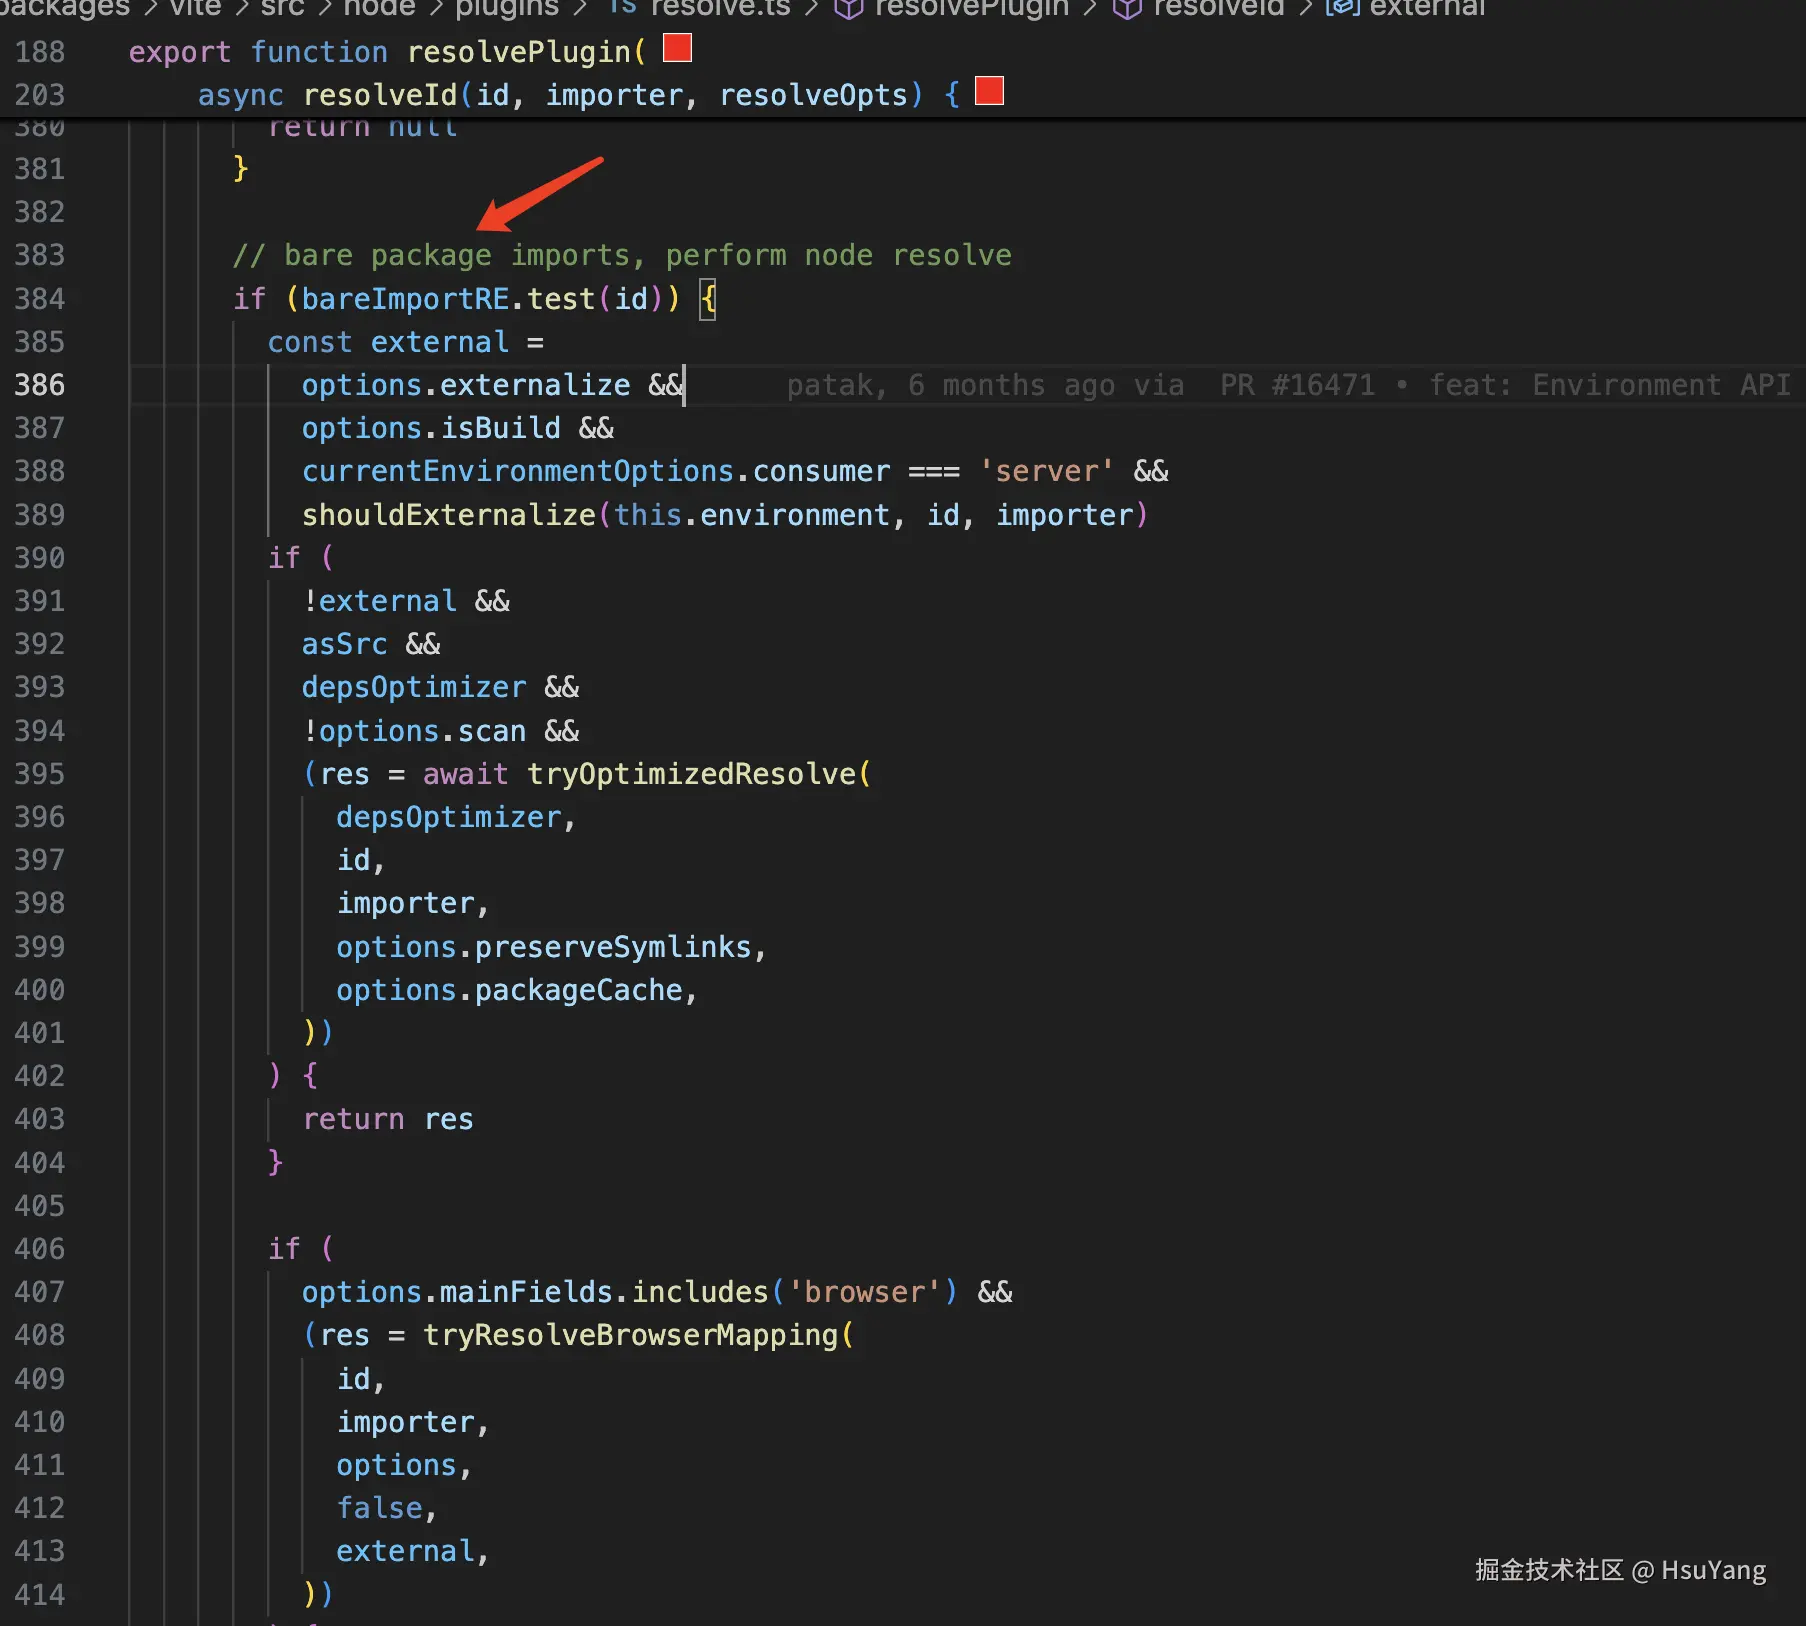The height and width of the screenshot is (1626, 1806).
Task: Click 'scan' on line 394
Action: pos(492,731)
